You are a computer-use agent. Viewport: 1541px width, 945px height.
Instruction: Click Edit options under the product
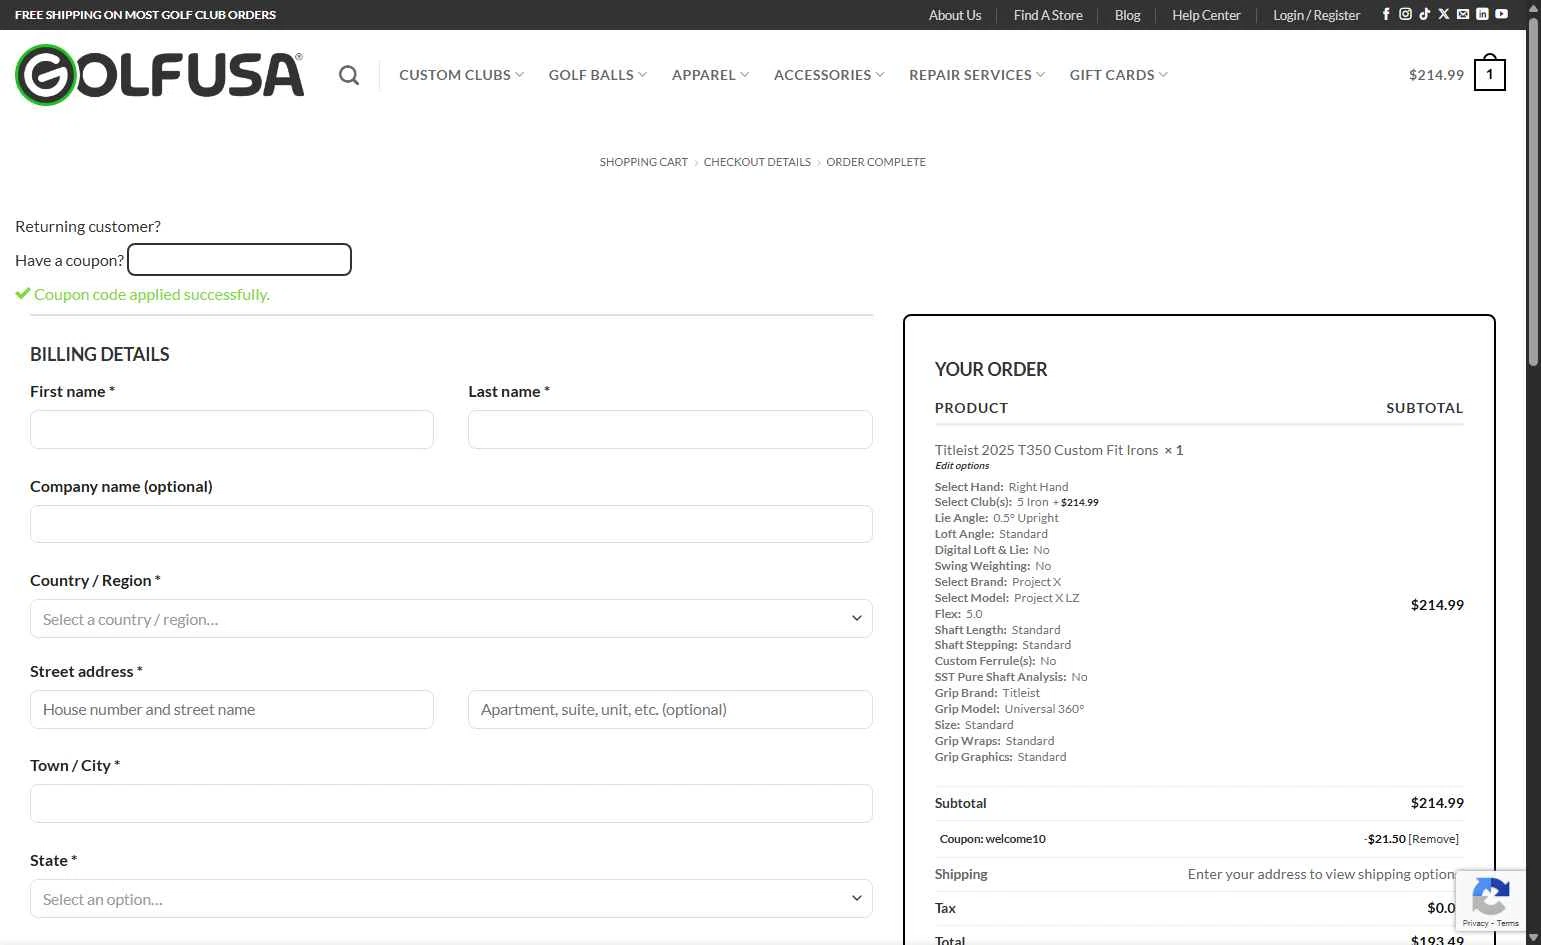click(962, 466)
